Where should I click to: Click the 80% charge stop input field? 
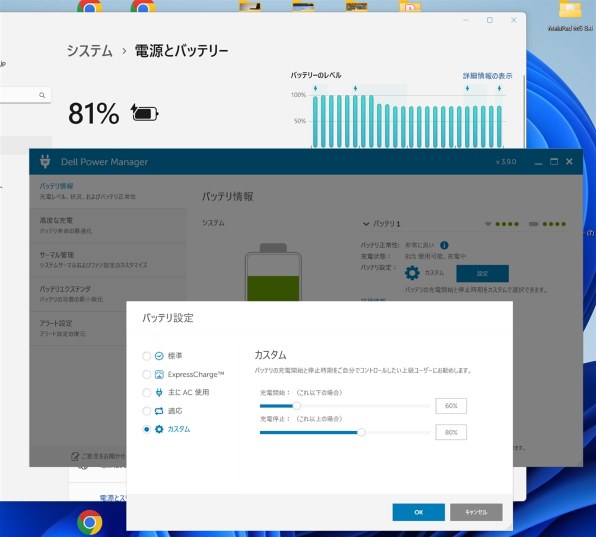(451, 432)
